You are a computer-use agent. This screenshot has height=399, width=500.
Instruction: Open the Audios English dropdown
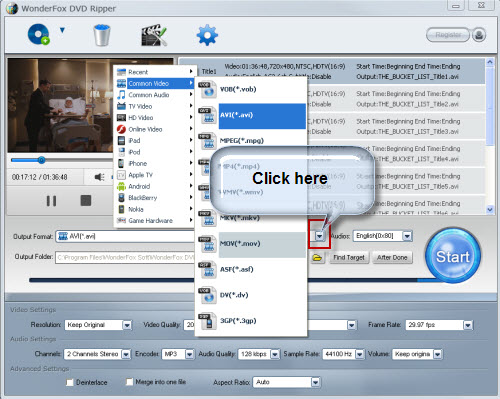tap(407, 236)
